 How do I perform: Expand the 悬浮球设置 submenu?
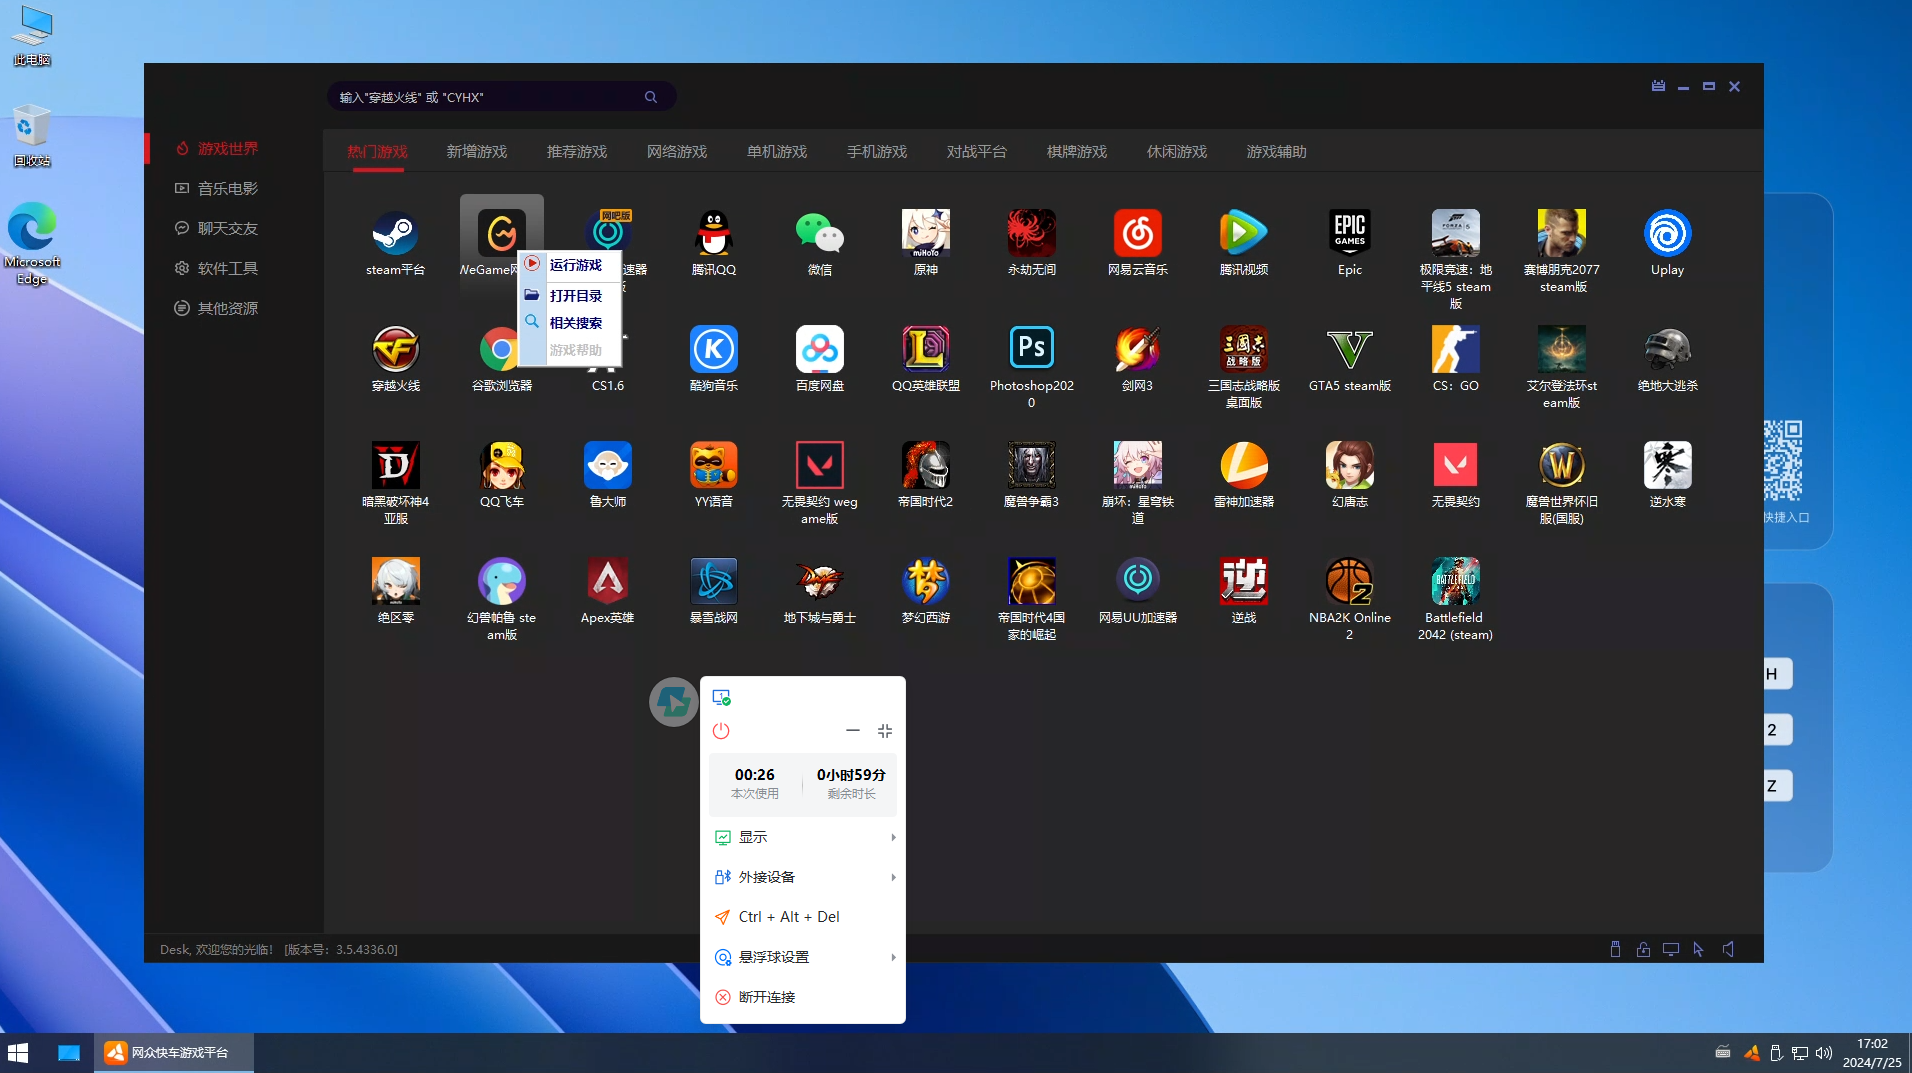[803, 957]
